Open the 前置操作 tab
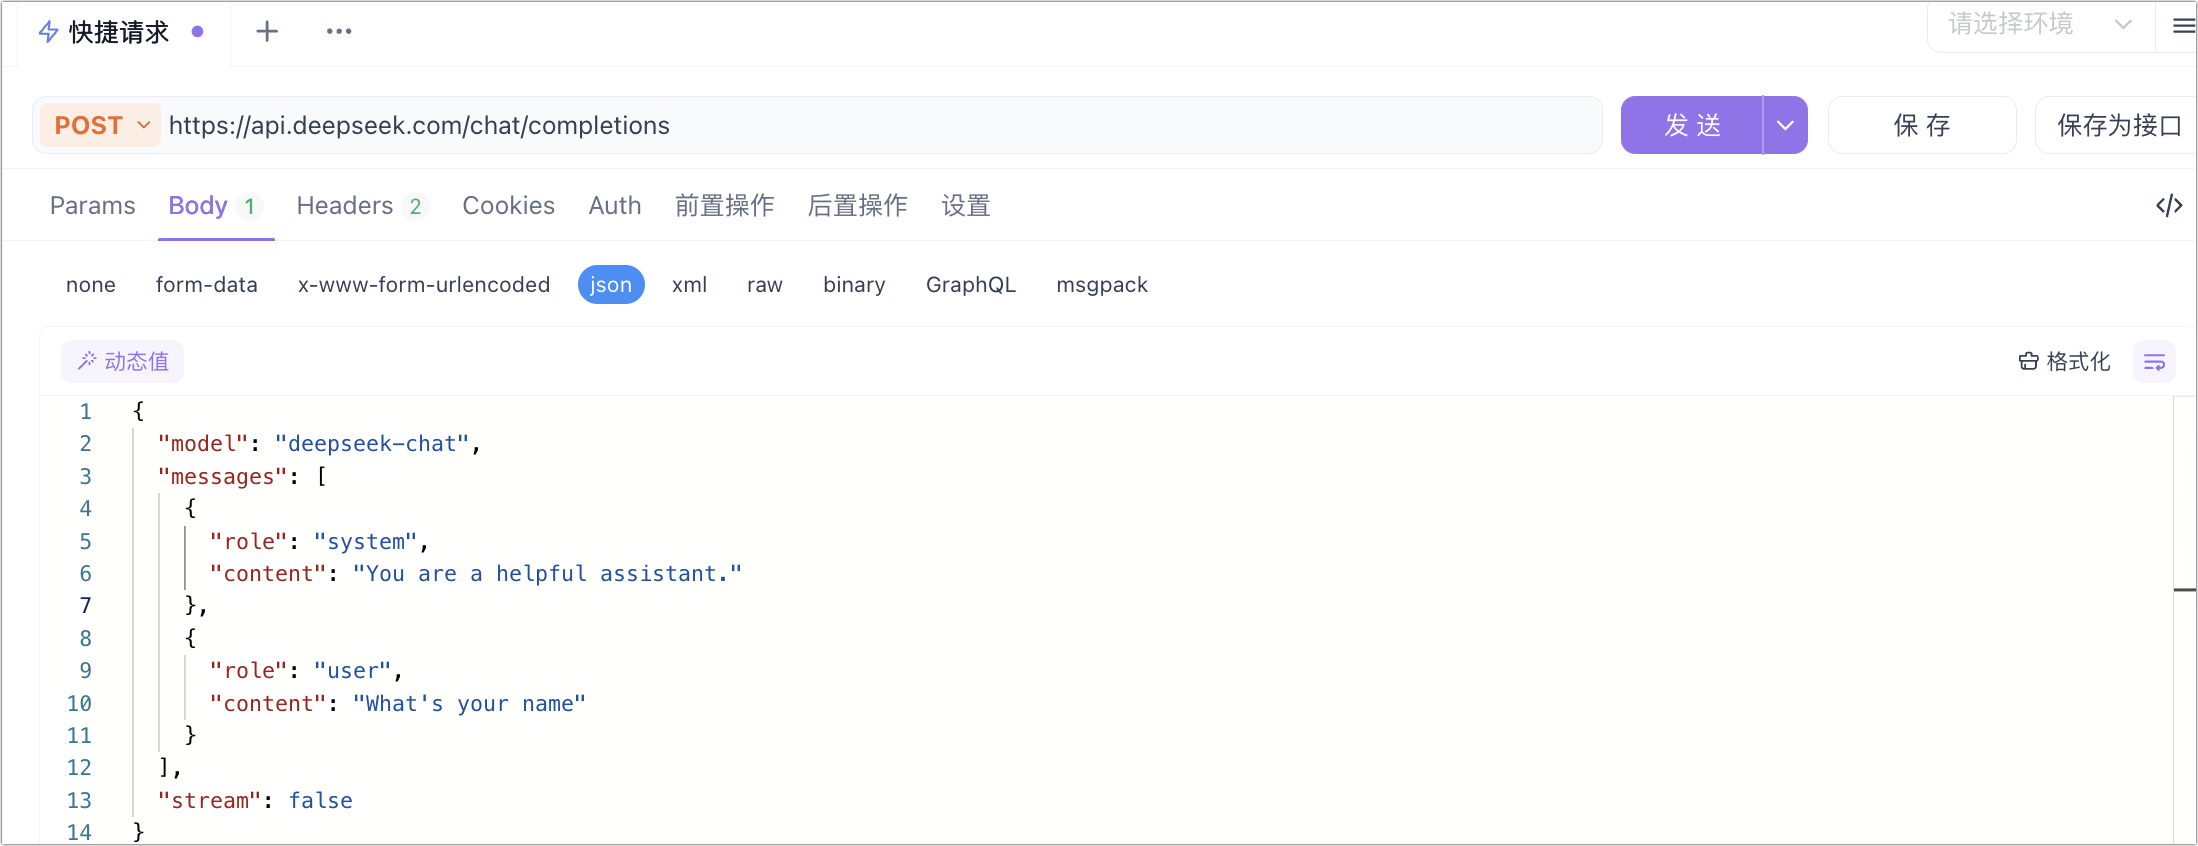 725,206
